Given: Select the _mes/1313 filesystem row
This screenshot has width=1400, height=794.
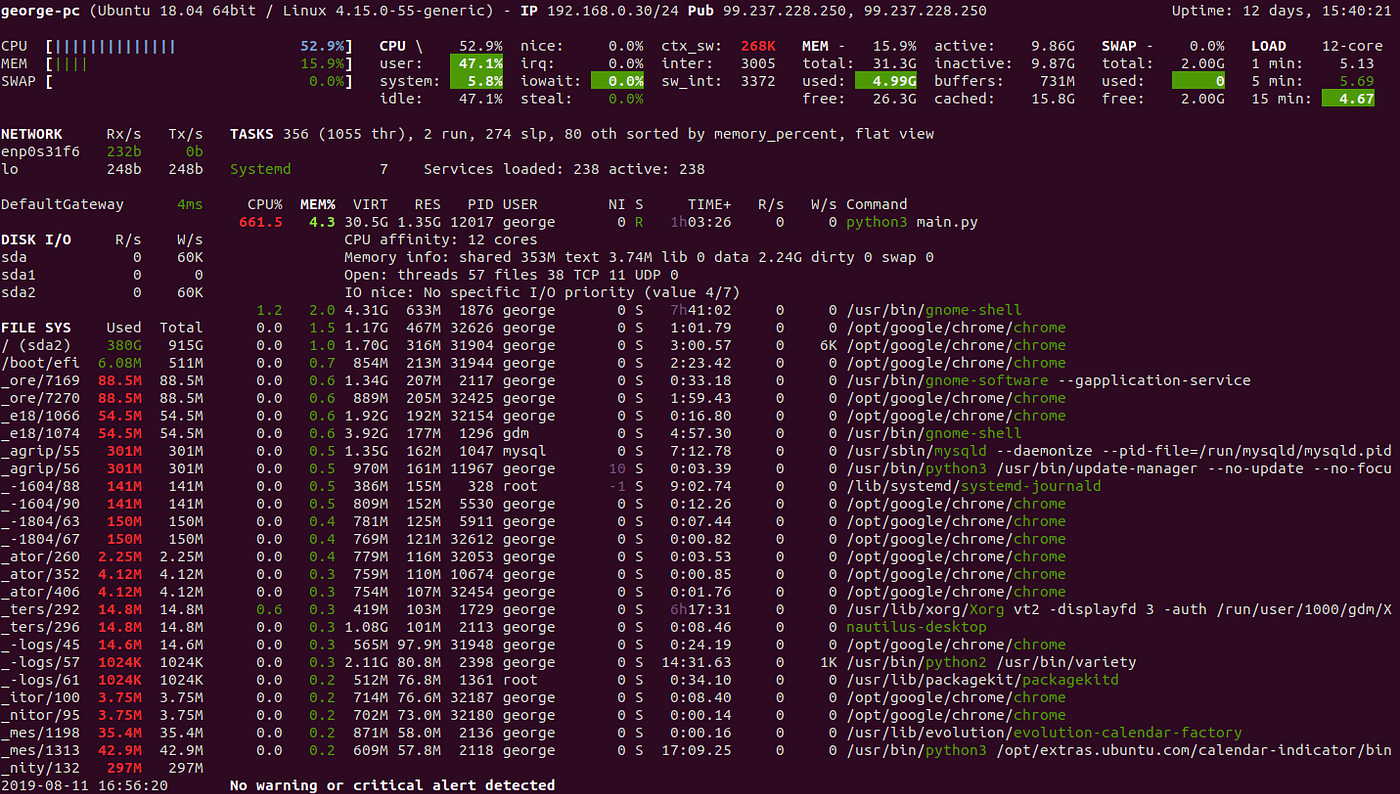Looking at the screenshot, I should 102,750.
